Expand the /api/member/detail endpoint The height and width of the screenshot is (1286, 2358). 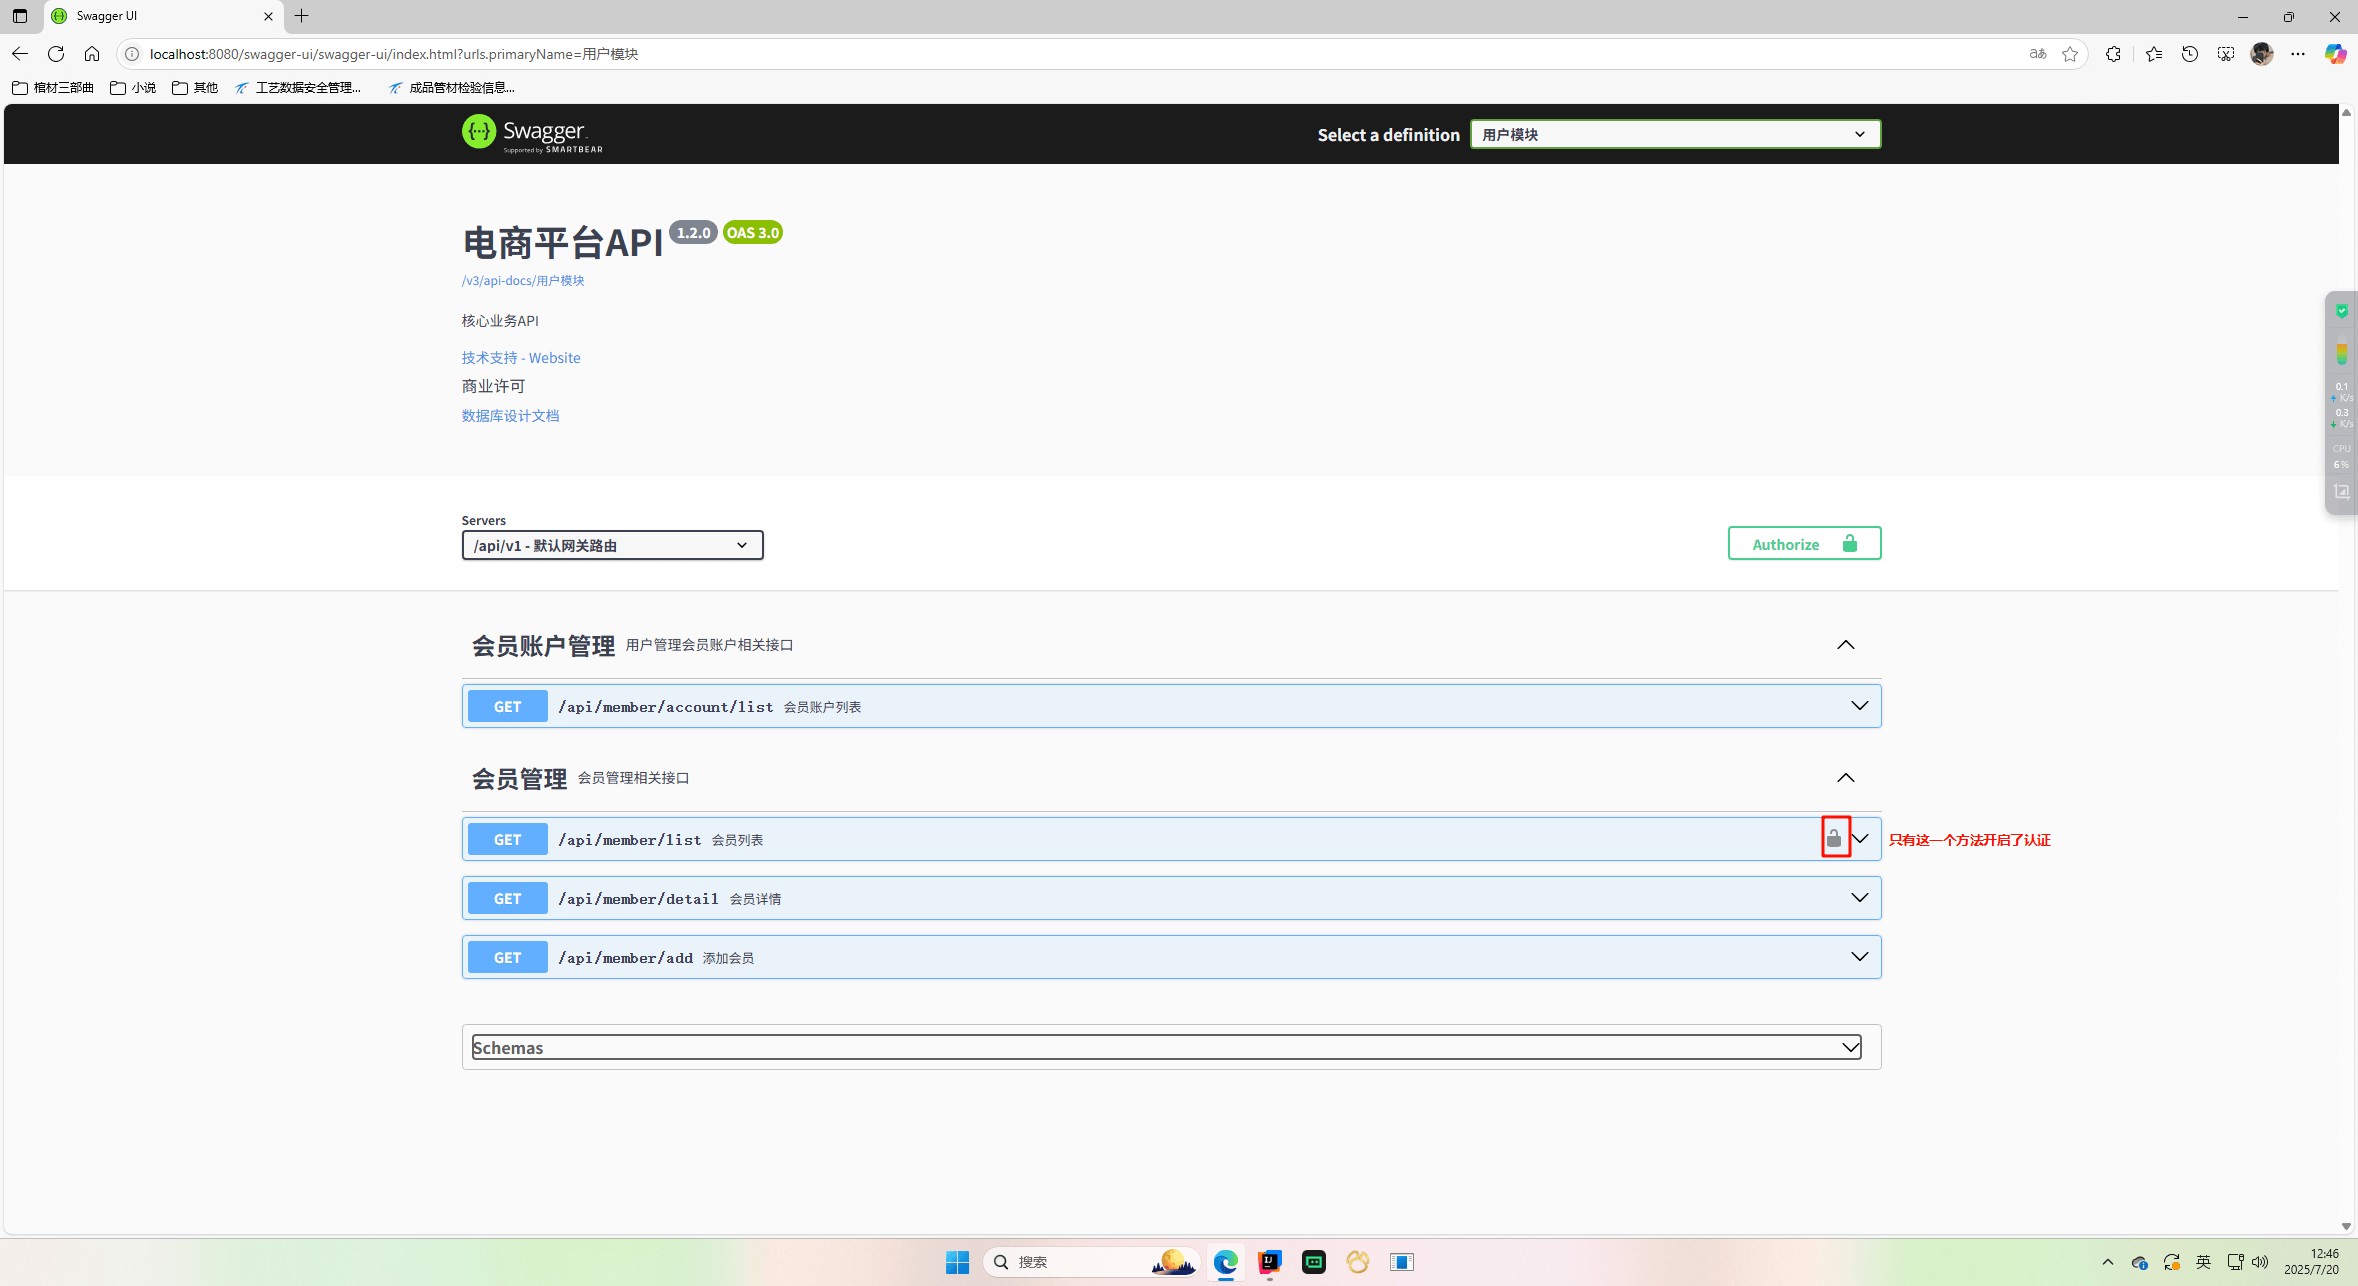(1859, 898)
